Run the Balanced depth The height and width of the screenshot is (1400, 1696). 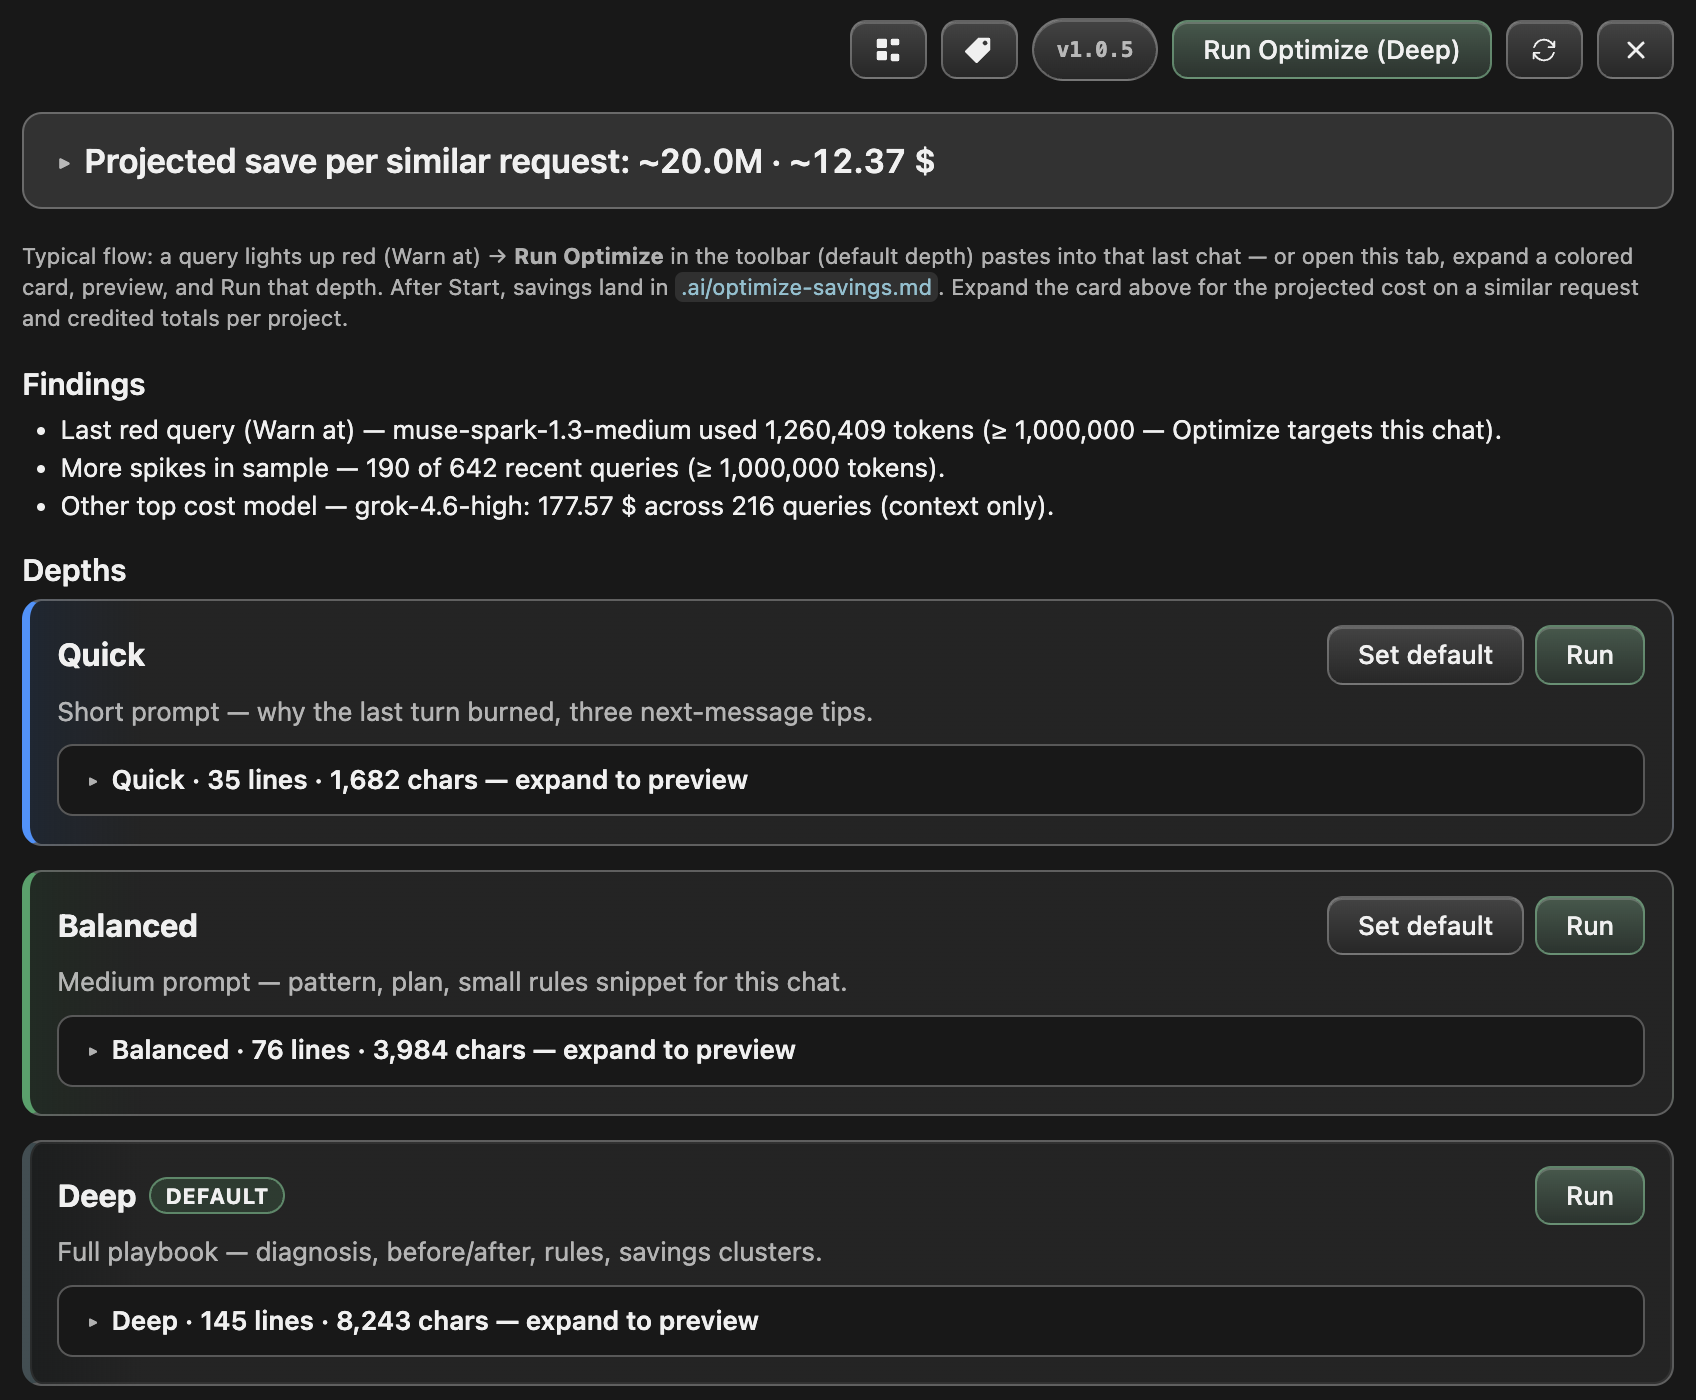point(1589,926)
